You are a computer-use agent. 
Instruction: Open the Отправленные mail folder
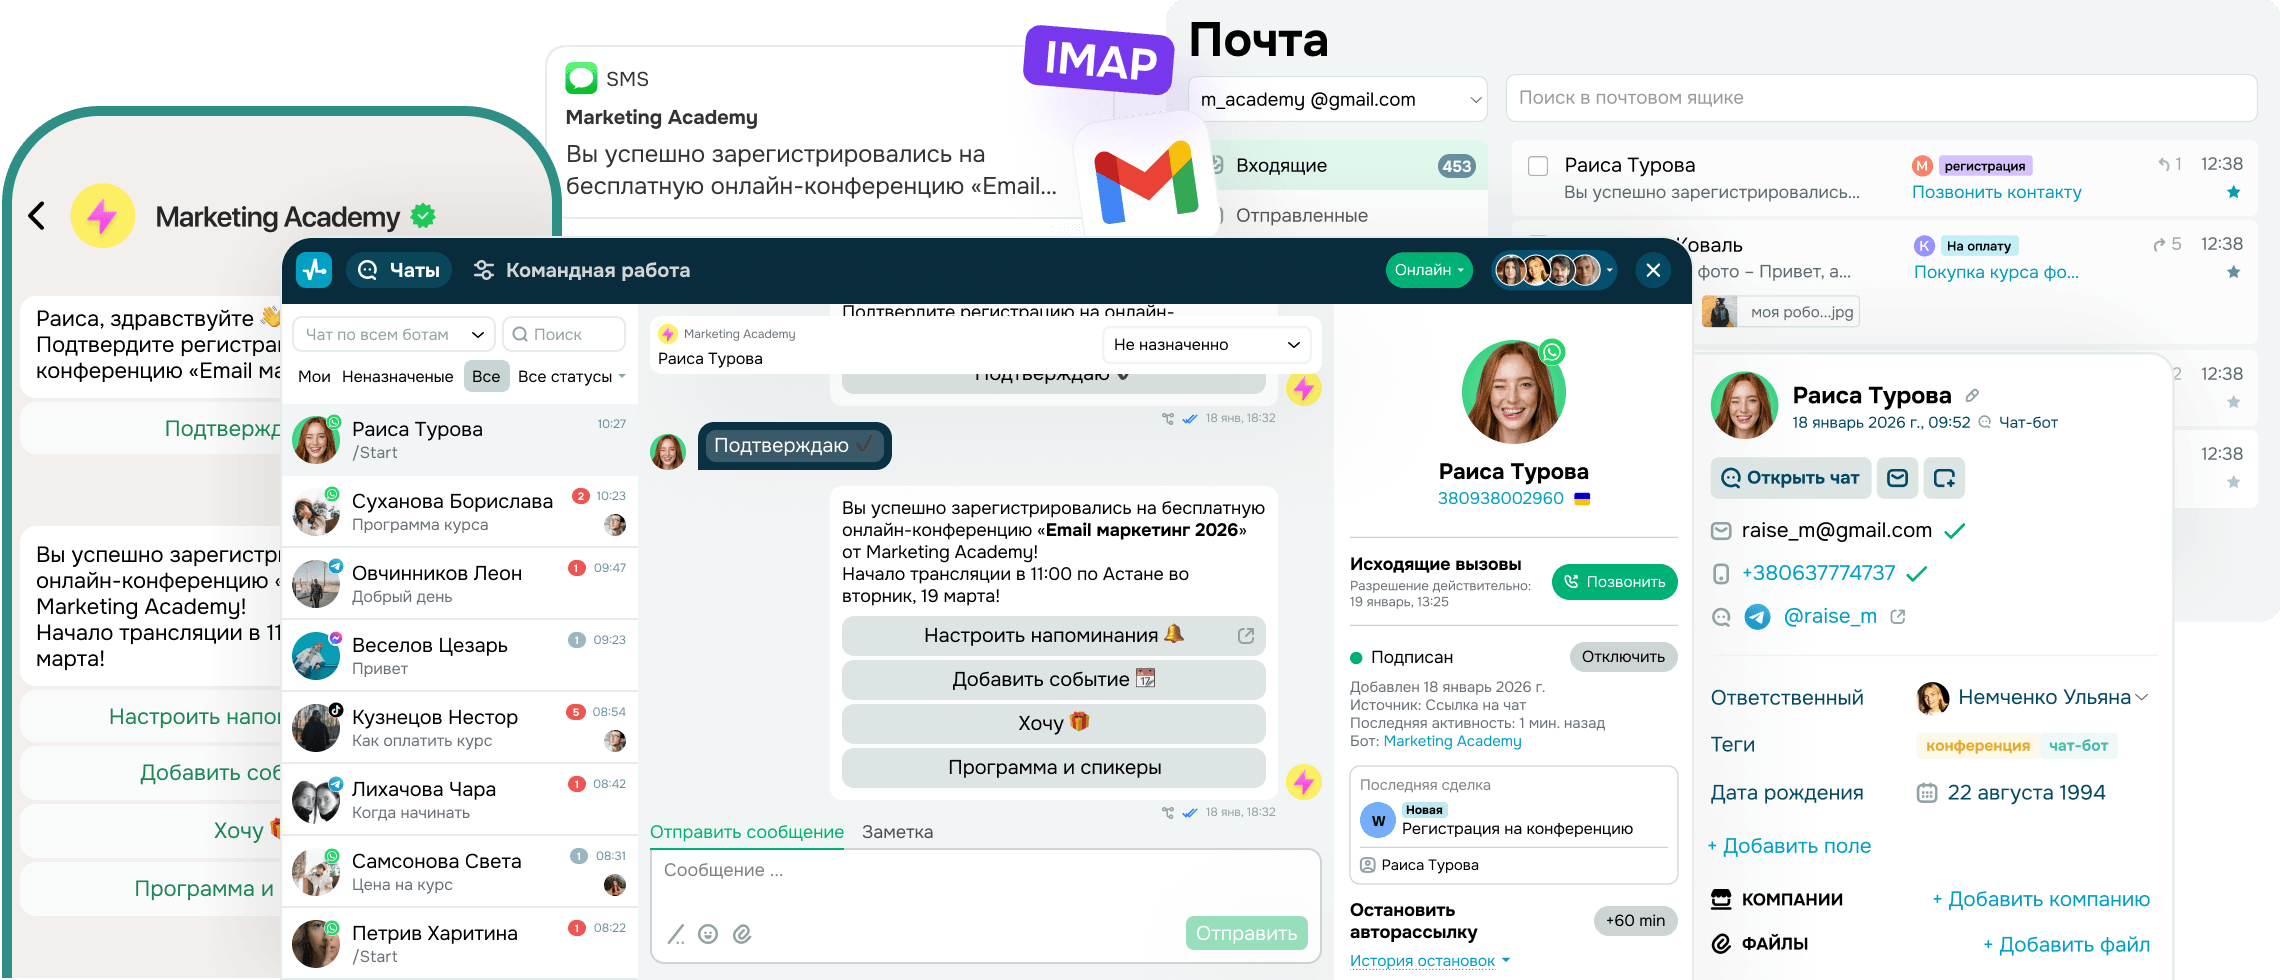[x=1301, y=216]
